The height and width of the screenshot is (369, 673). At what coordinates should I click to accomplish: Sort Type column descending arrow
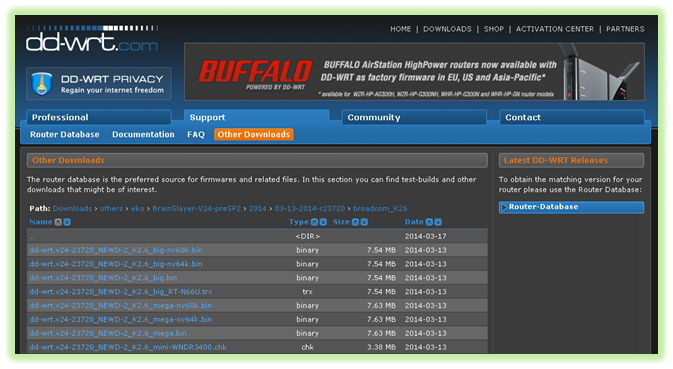click(x=314, y=222)
